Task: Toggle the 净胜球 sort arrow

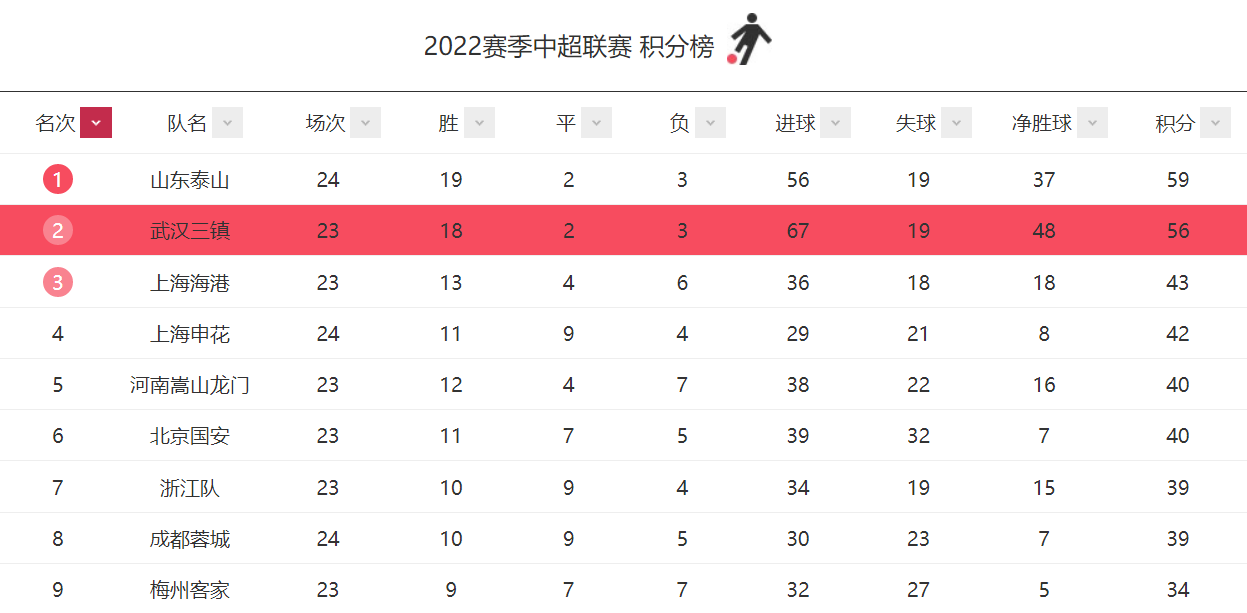Action: click(x=1092, y=123)
